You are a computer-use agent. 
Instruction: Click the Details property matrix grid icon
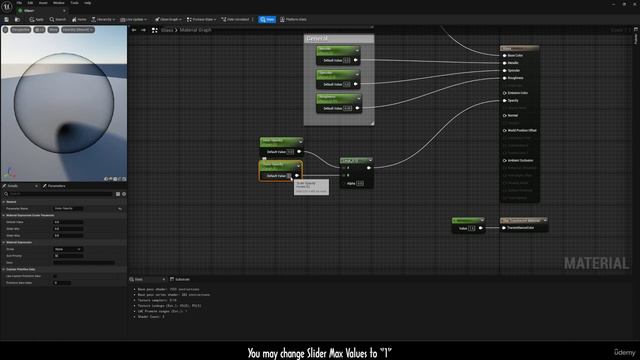pos(118,194)
